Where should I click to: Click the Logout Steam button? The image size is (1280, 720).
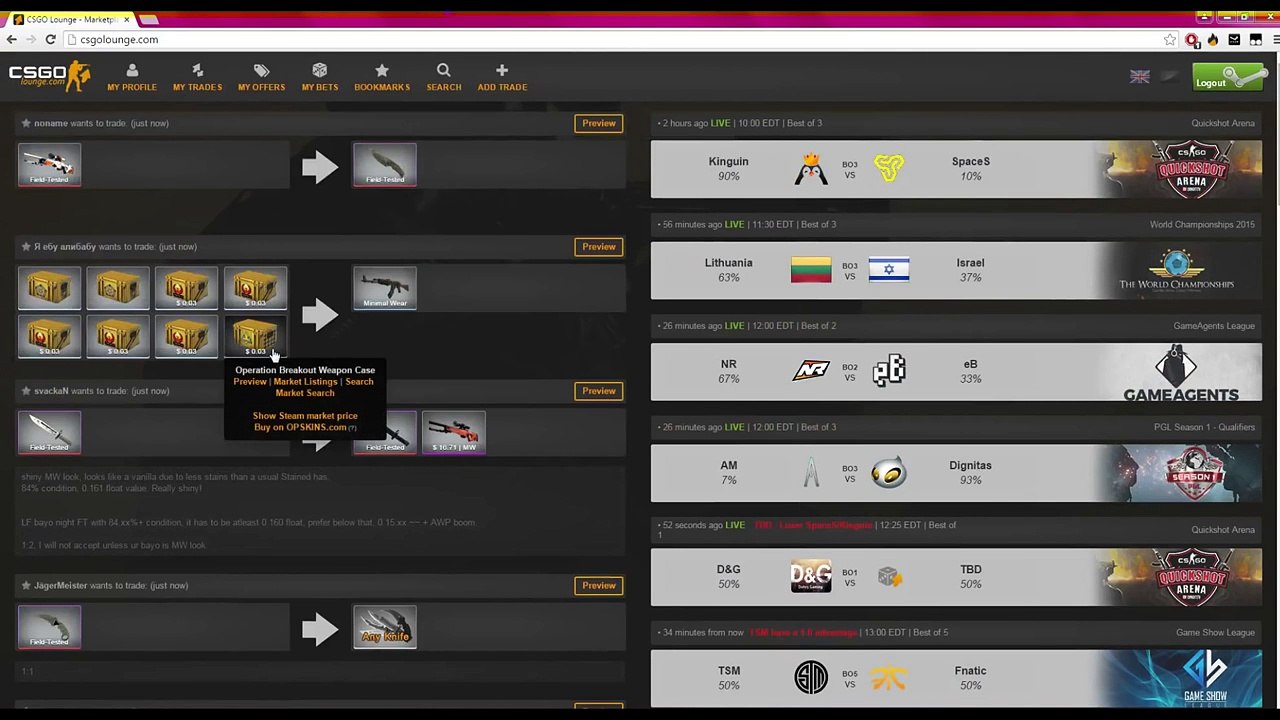1230,77
